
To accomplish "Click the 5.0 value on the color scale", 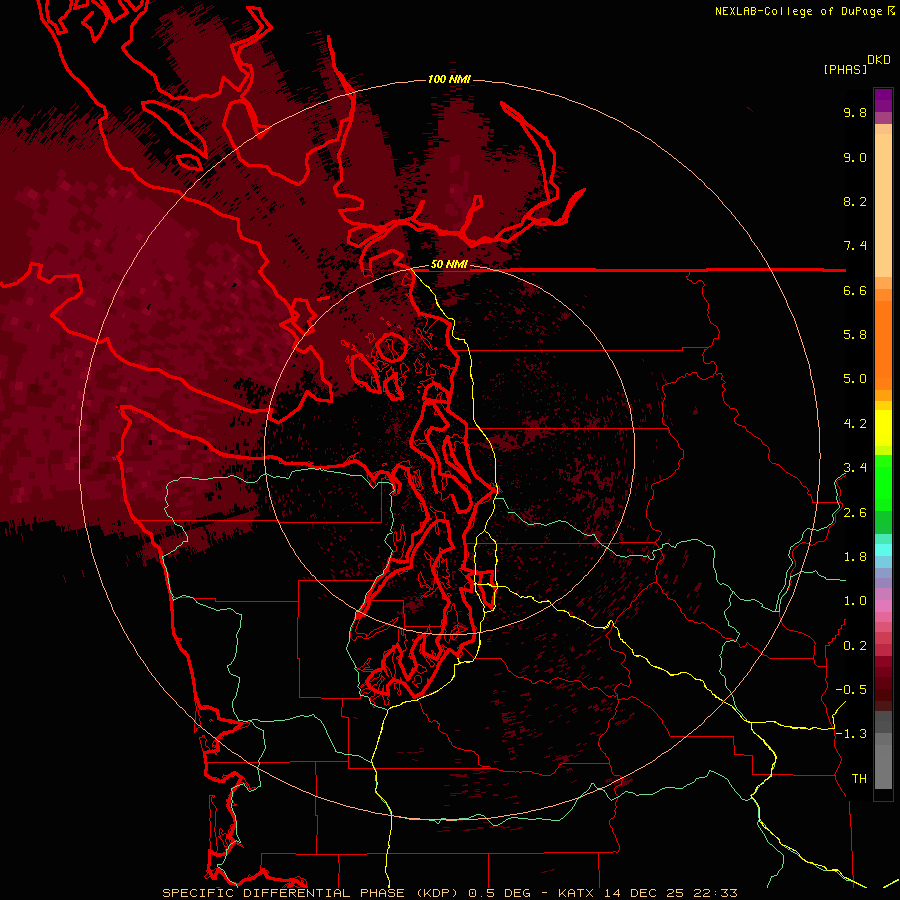I will (855, 379).
